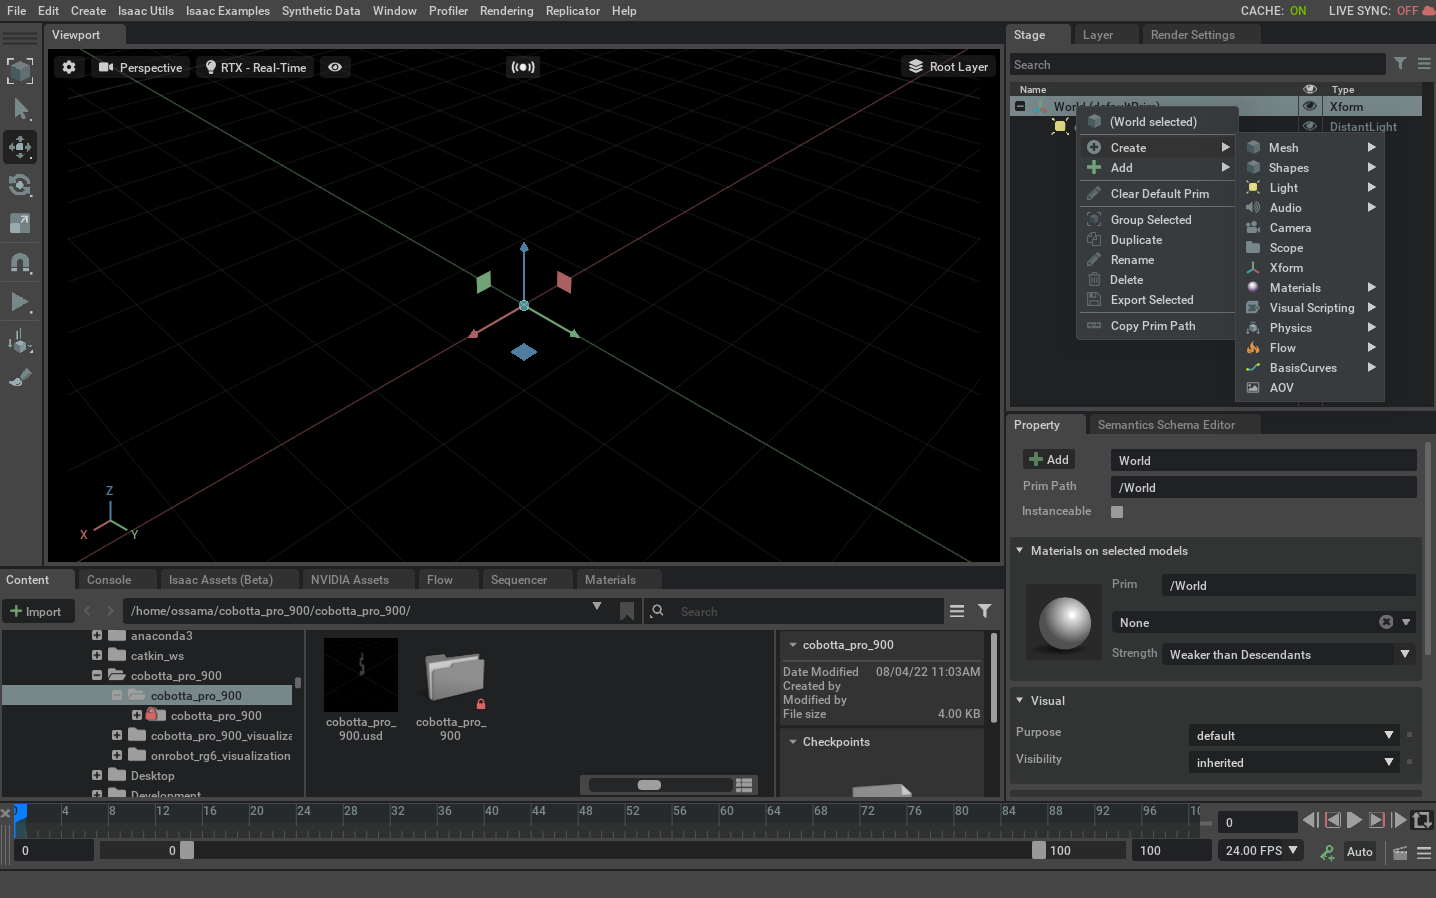Open the Visibility inherited dropdown
This screenshot has height=898, width=1436.
click(1294, 762)
